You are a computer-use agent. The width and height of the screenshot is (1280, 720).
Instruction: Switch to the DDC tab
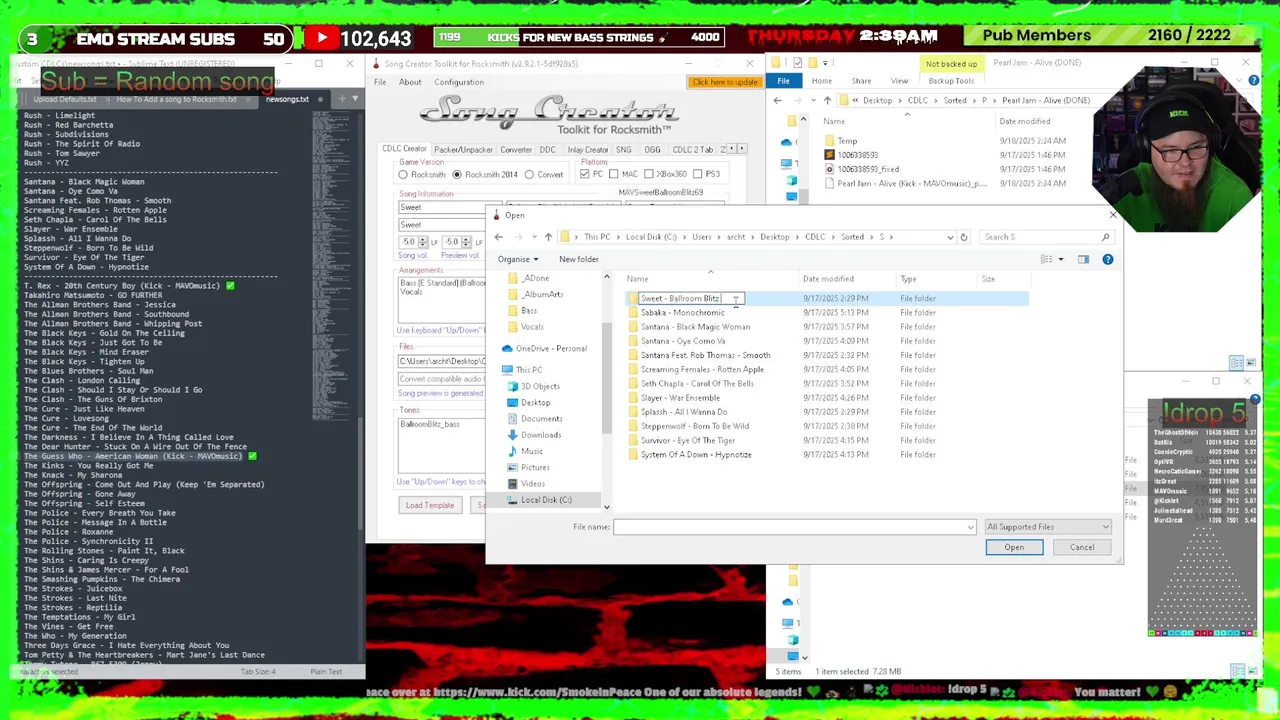pos(547,150)
